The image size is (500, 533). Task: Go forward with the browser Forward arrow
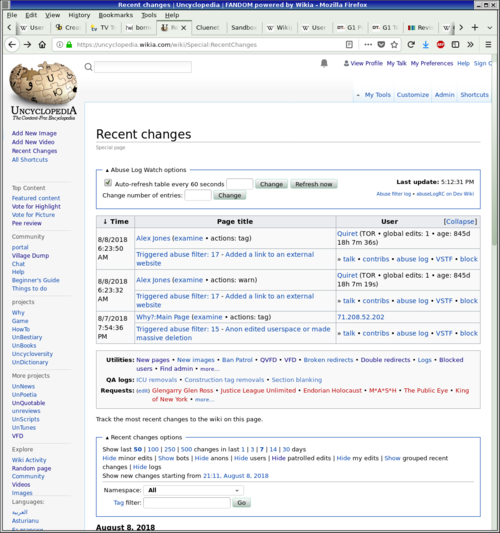[27, 45]
